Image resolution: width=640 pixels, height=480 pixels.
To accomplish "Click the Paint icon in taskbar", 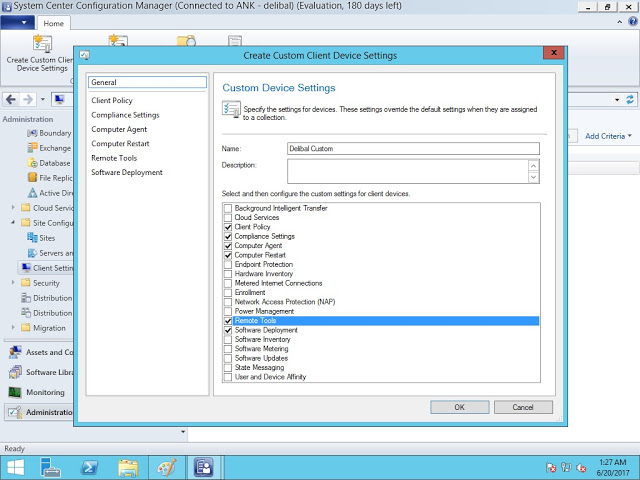I will pos(166,467).
